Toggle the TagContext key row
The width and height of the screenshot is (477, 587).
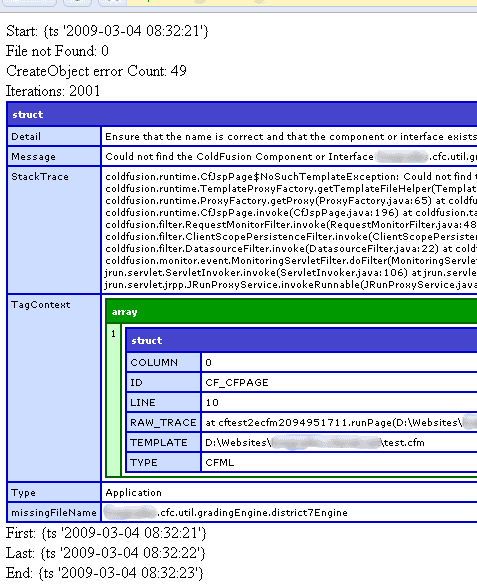[x=54, y=388]
